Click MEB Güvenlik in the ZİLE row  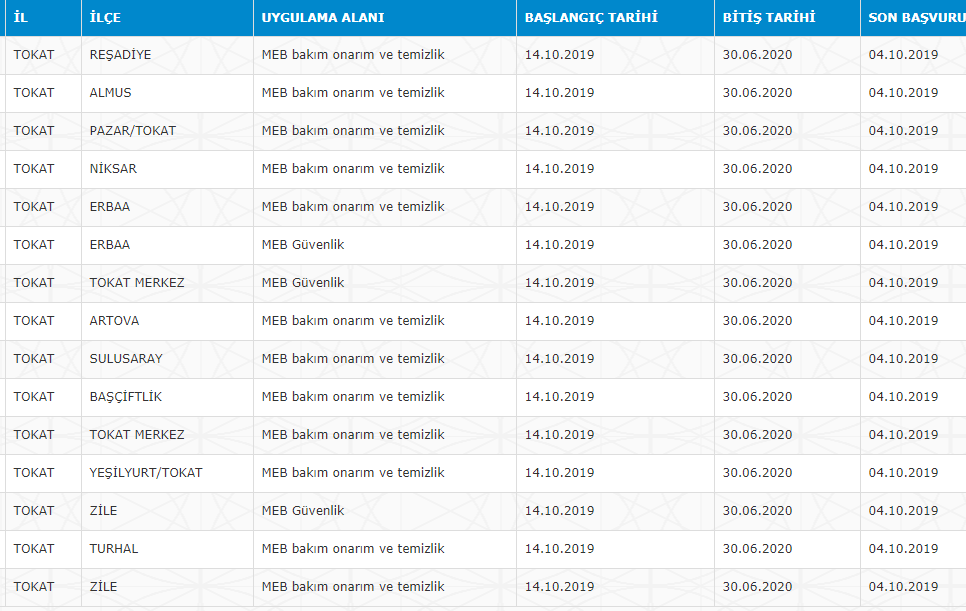(x=302, y=511)
